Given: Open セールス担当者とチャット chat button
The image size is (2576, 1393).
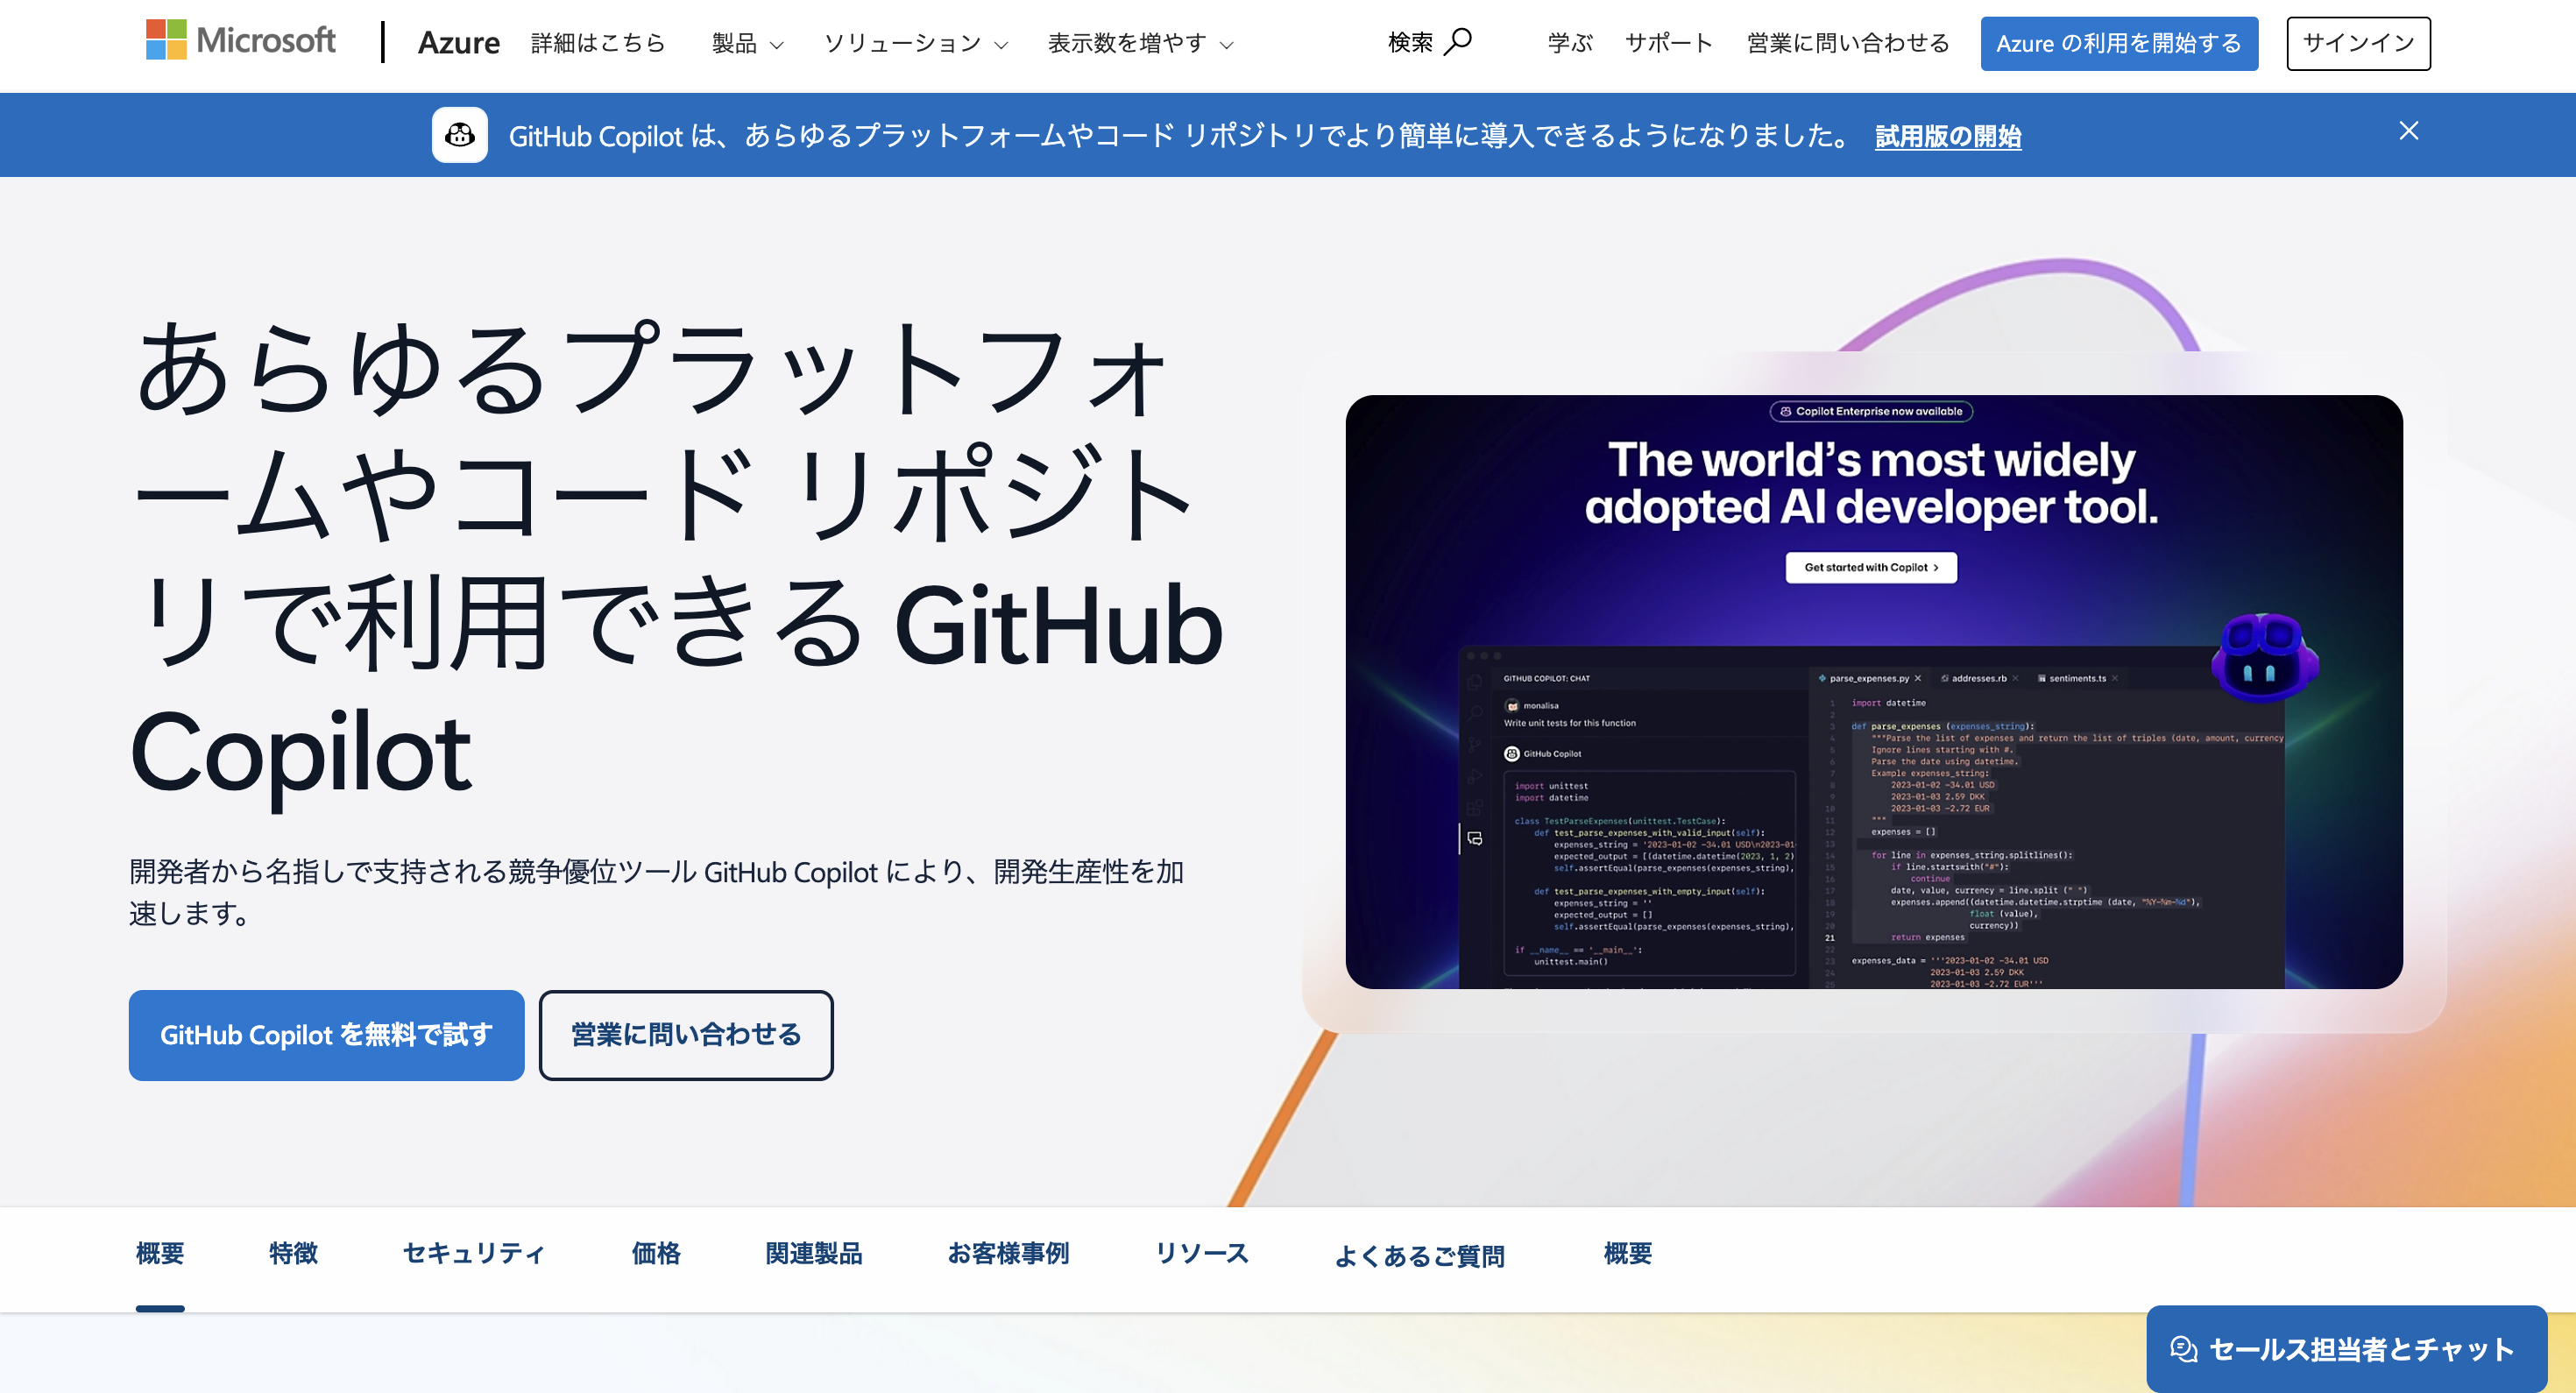Looking at the screenshot, I should [2346, 1349].
